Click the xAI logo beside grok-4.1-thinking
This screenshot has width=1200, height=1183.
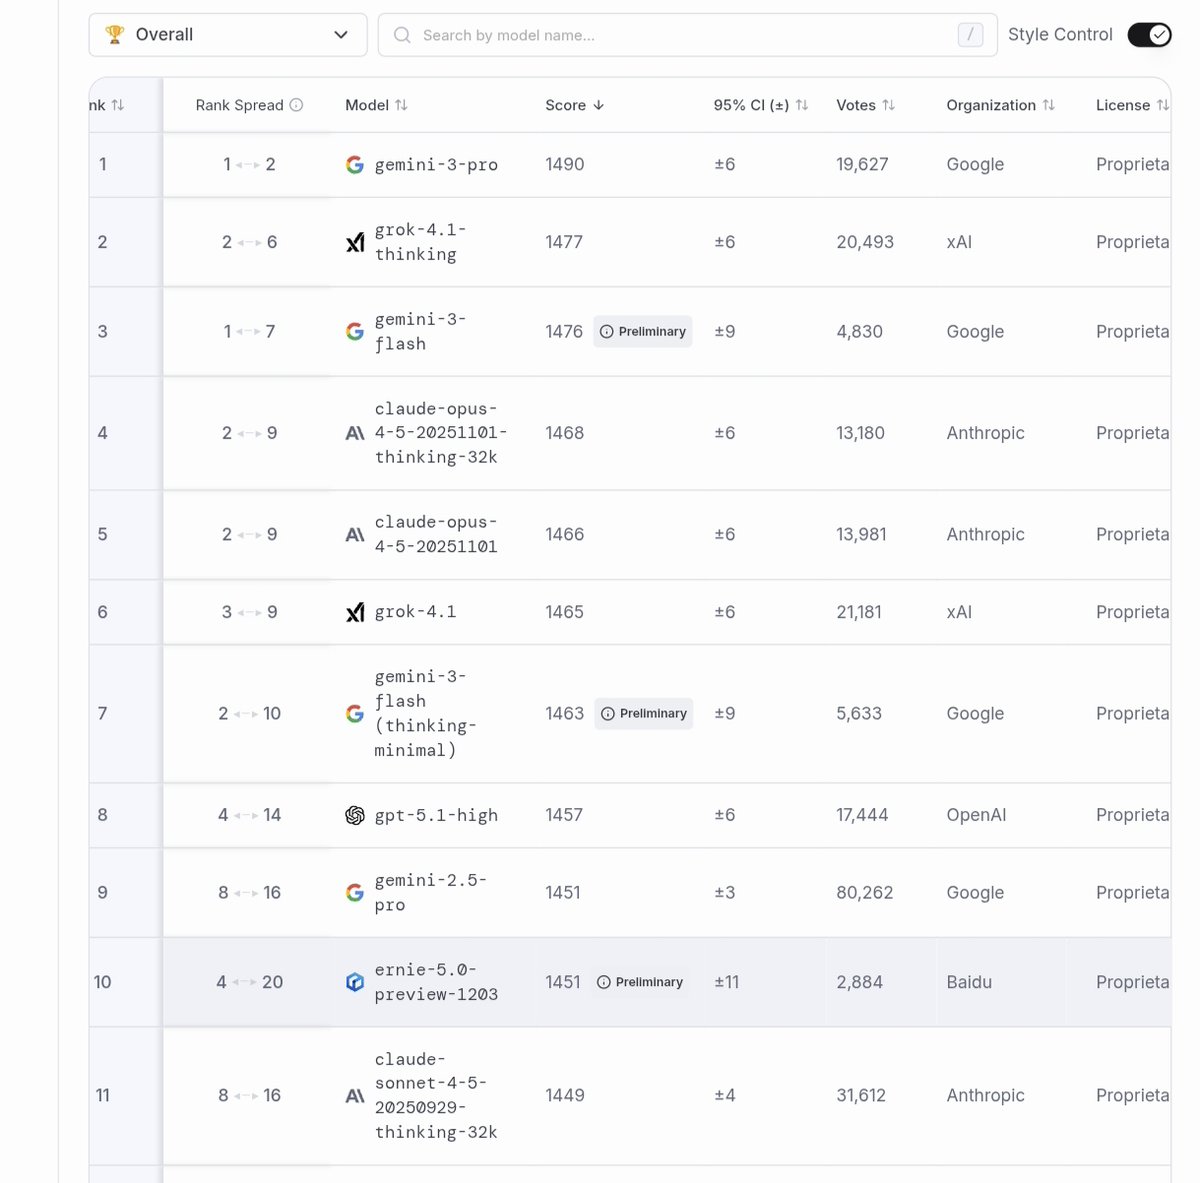pos(355,242)
